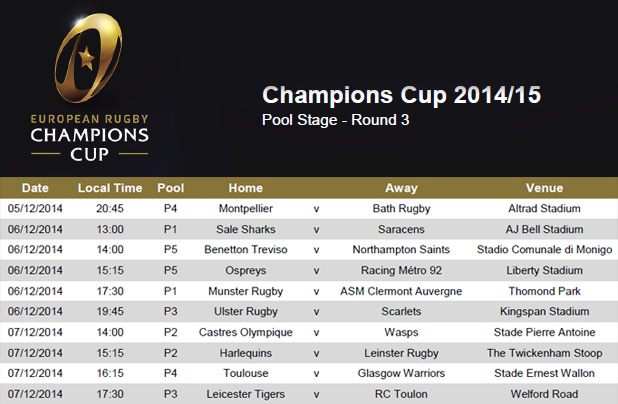Click the Champions Cup 2014/15 title
Image resolution: width=618 pixels, height=404 pixels.
[401, 96]
